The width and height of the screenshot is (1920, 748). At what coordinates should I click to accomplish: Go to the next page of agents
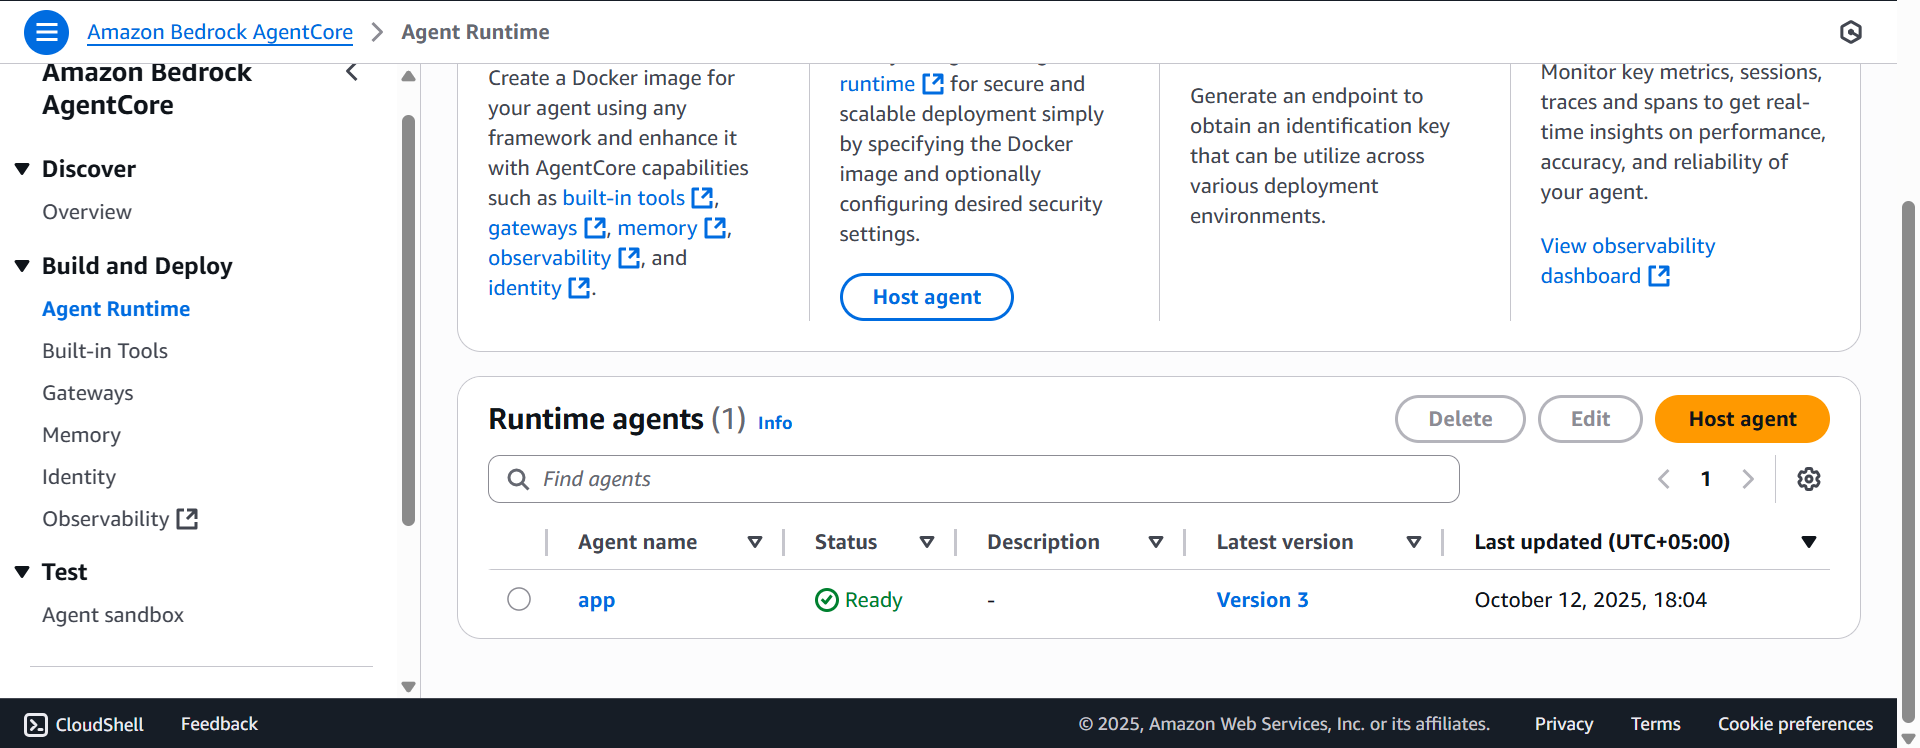tap(1748, 479)
